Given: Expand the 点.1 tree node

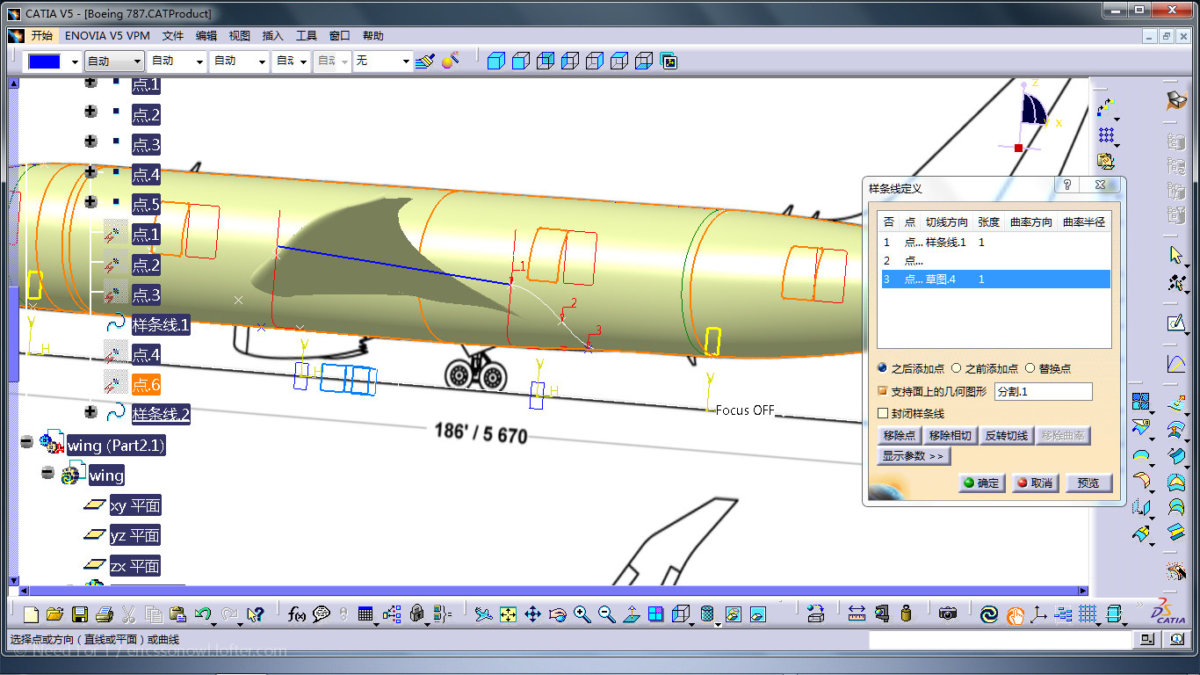Looking at the screenshot, I should [x=91, y=83].
